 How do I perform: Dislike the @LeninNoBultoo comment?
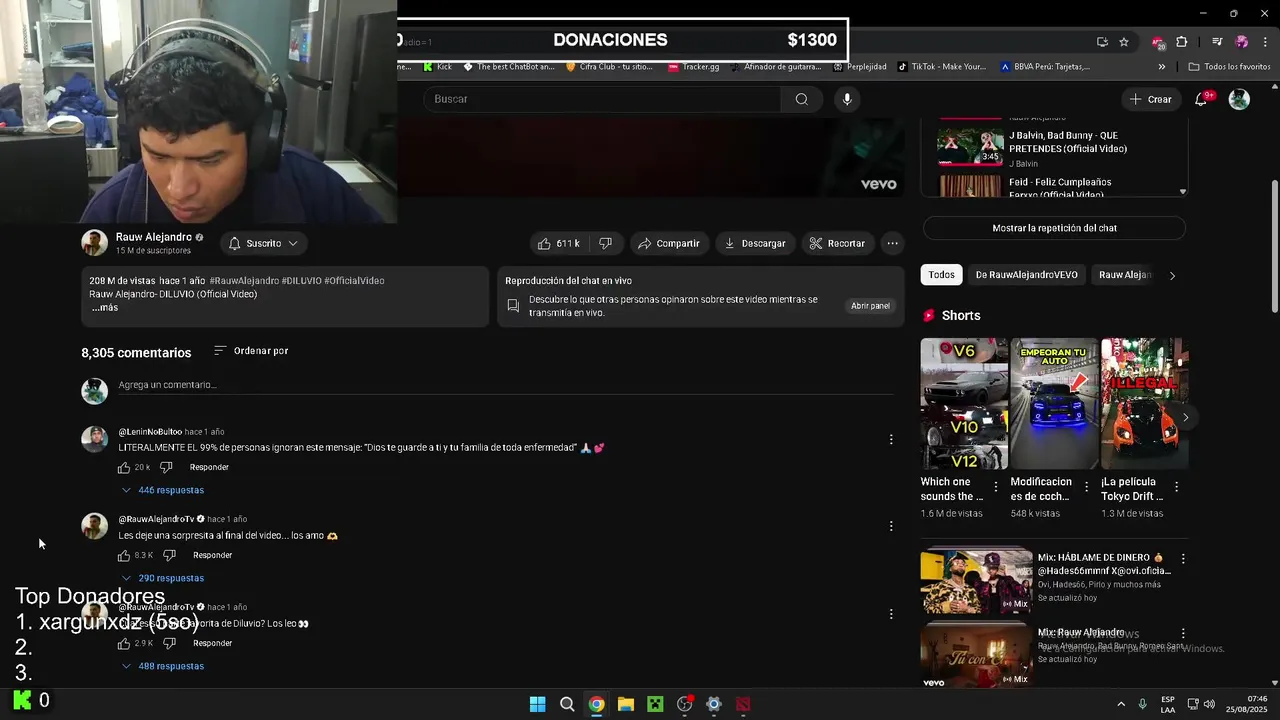pyautogui.click(x=166, y=467)
